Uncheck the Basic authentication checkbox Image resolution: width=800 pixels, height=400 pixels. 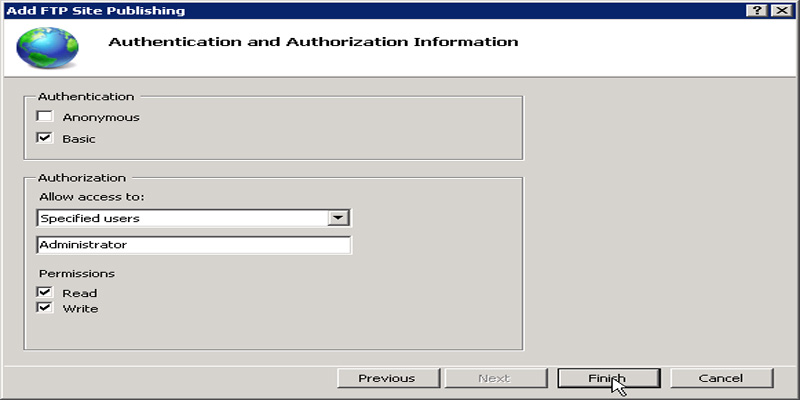(x=44, y=138)
